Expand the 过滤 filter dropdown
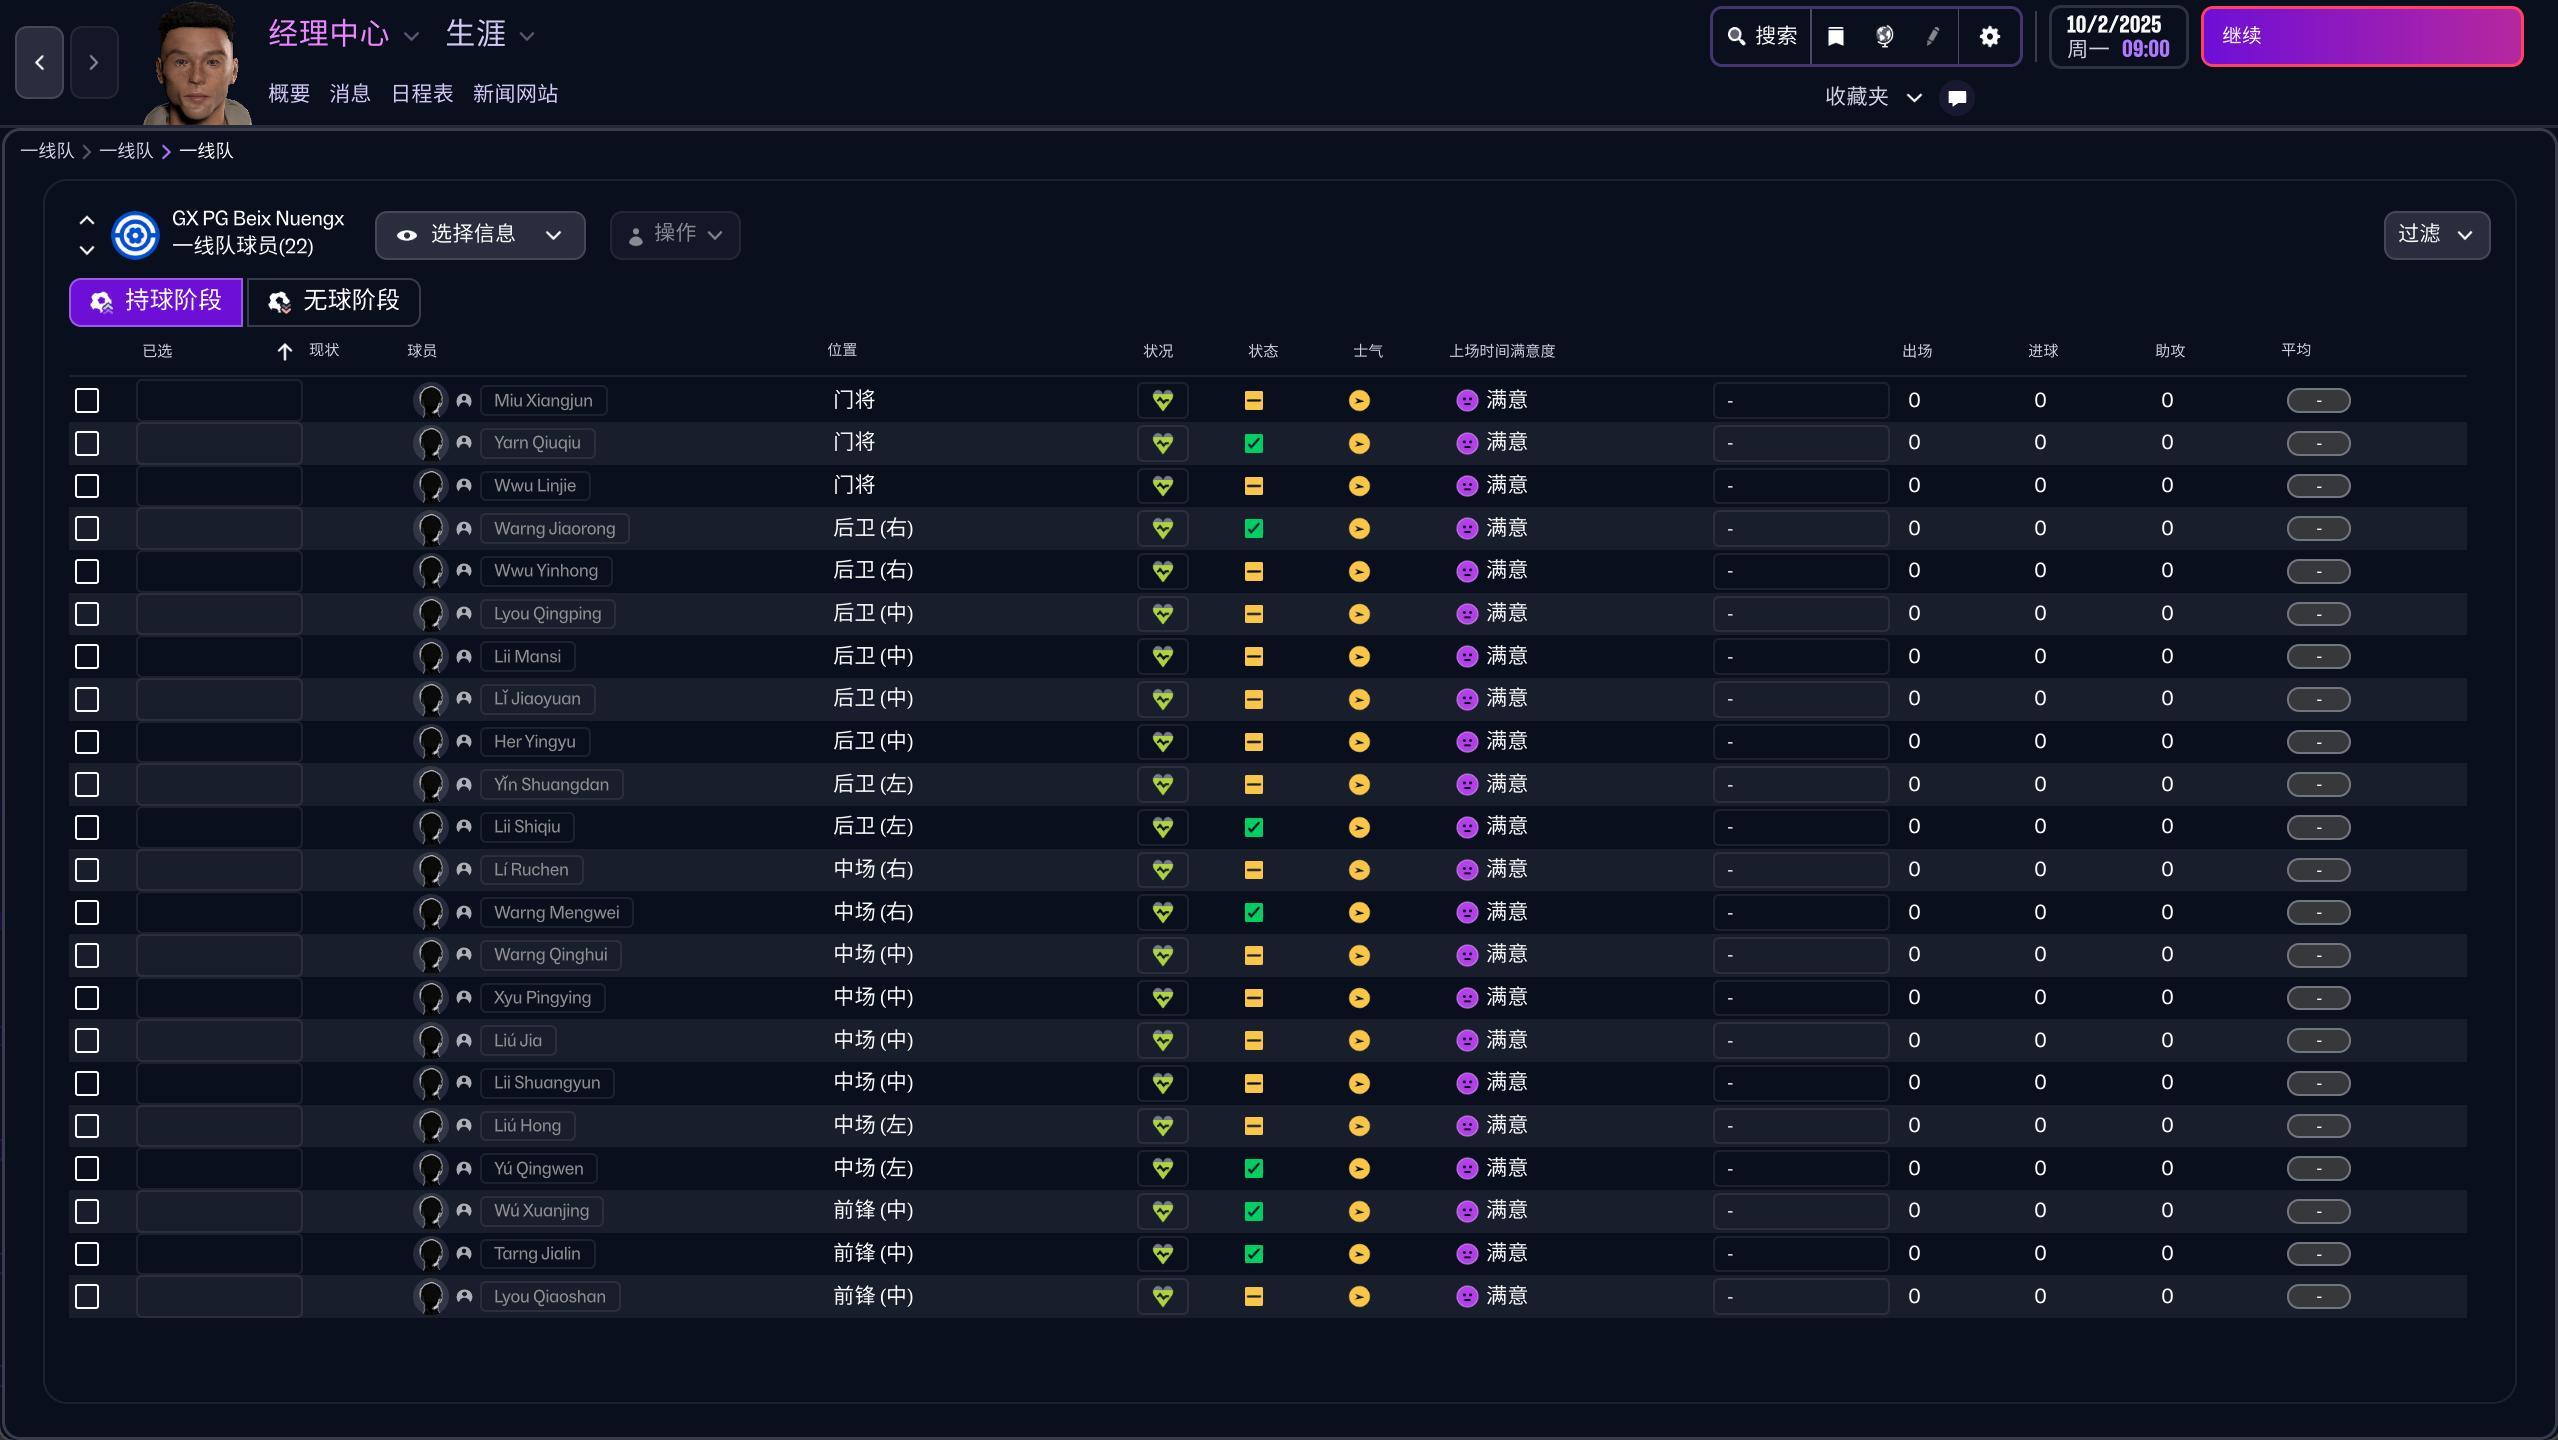2558x1440 pixels. click(x=2436, y=235)
